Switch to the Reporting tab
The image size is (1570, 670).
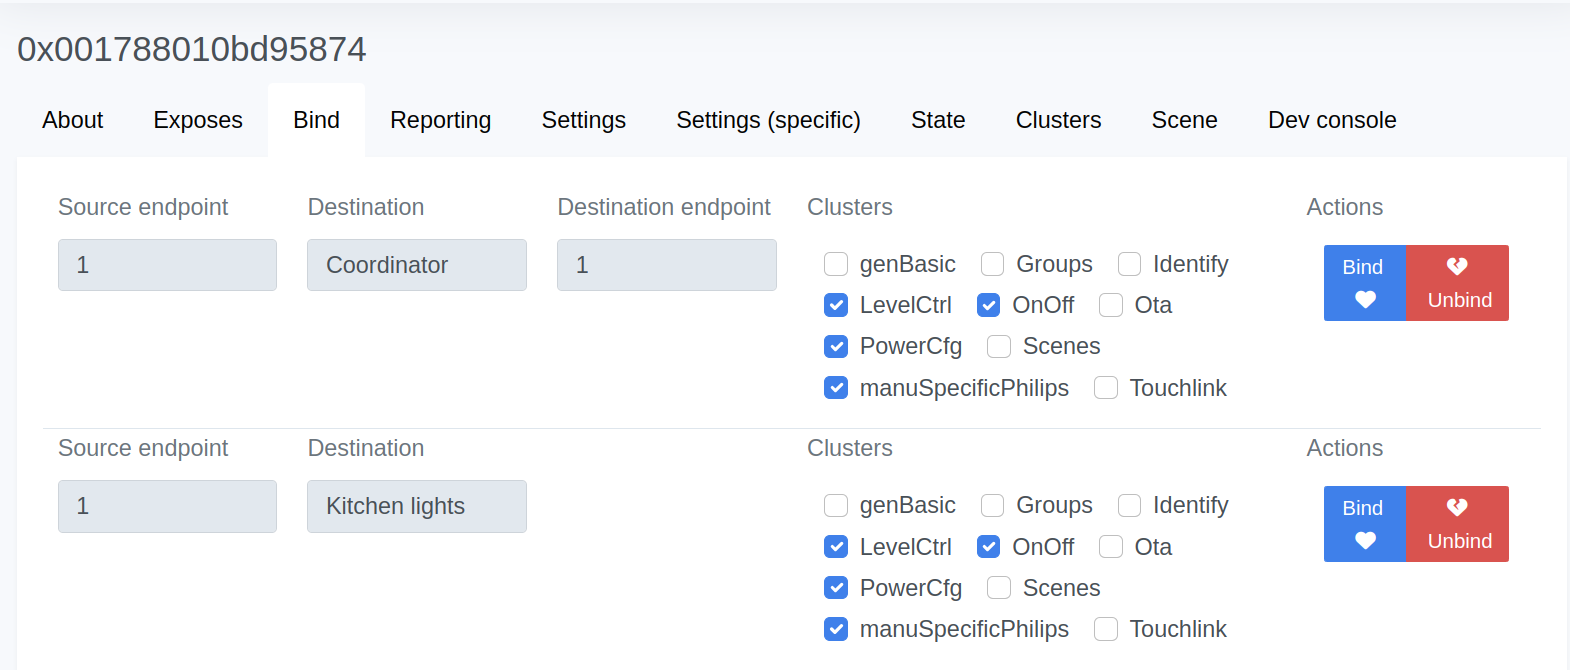coord(440,120)
